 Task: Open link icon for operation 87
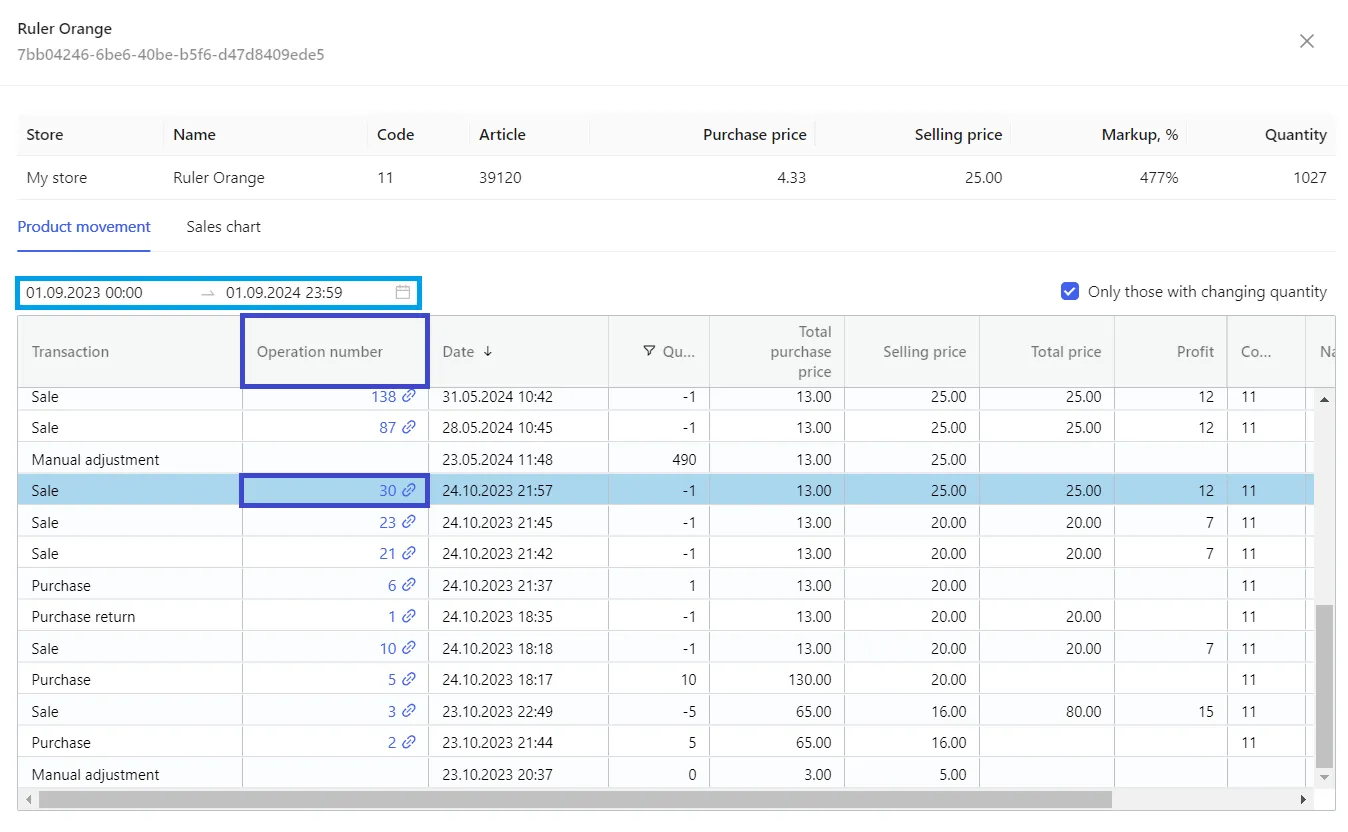pos(409,428)
